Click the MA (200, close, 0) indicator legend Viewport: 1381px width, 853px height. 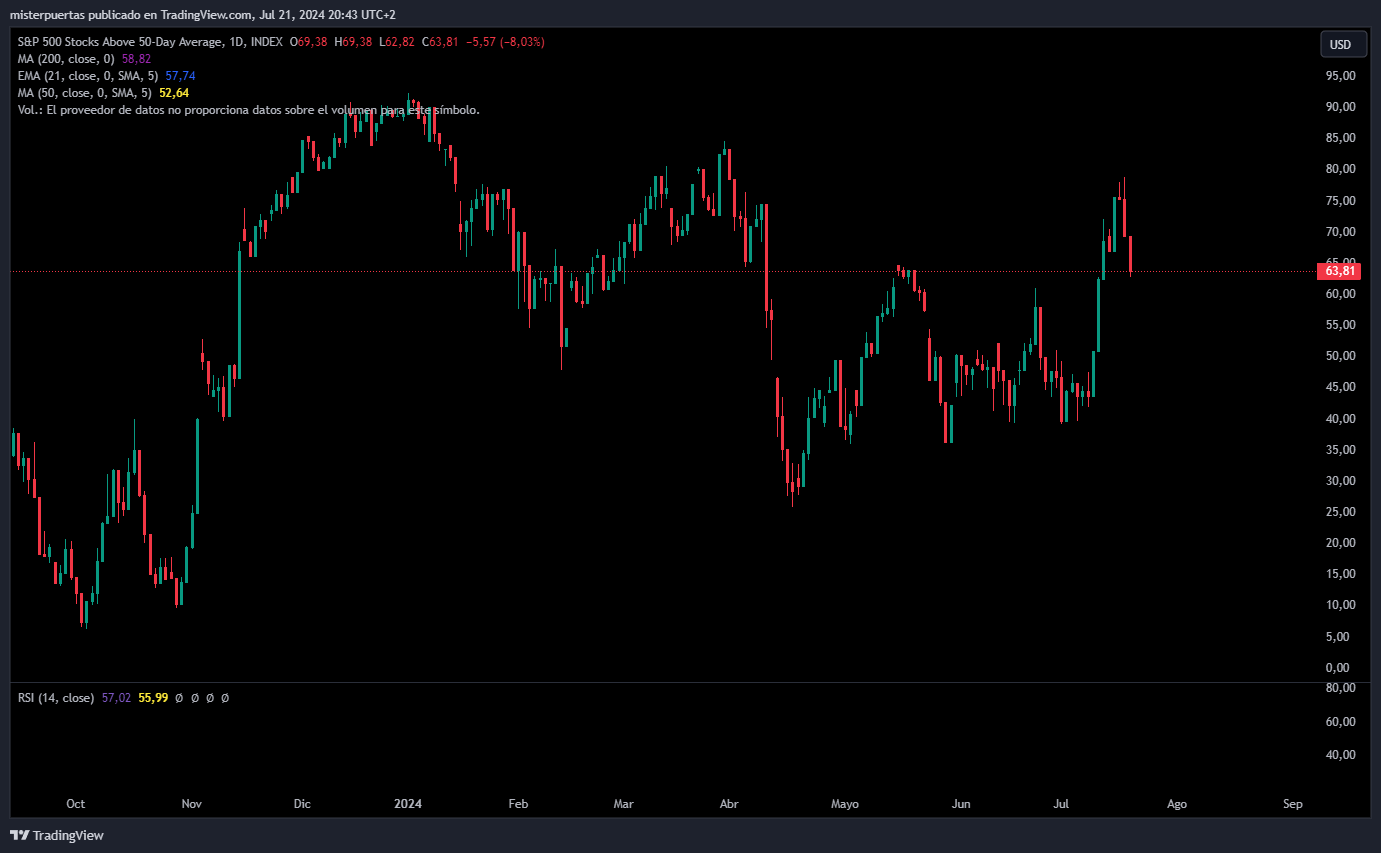[66, 59]
